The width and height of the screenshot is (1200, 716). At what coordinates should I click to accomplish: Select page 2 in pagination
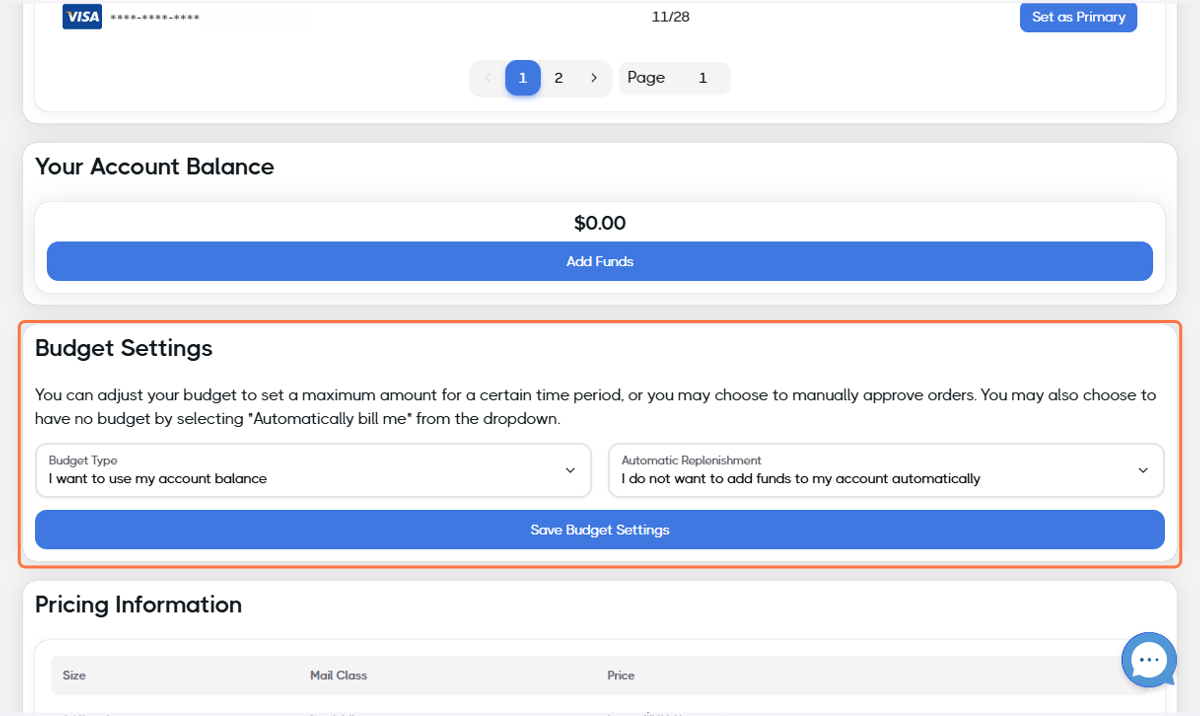(x=558, y=78)
